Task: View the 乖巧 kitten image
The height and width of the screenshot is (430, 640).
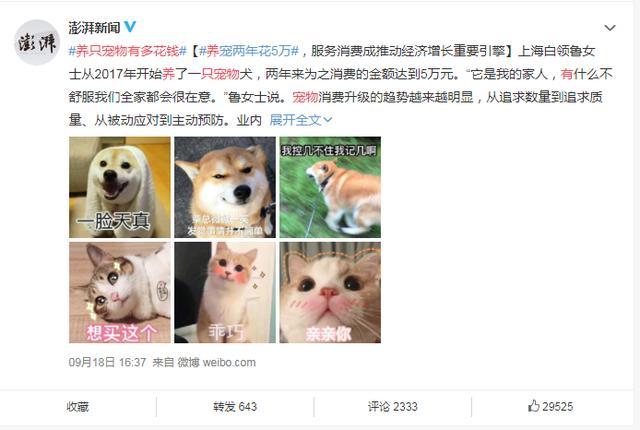Action: [225, 293]
